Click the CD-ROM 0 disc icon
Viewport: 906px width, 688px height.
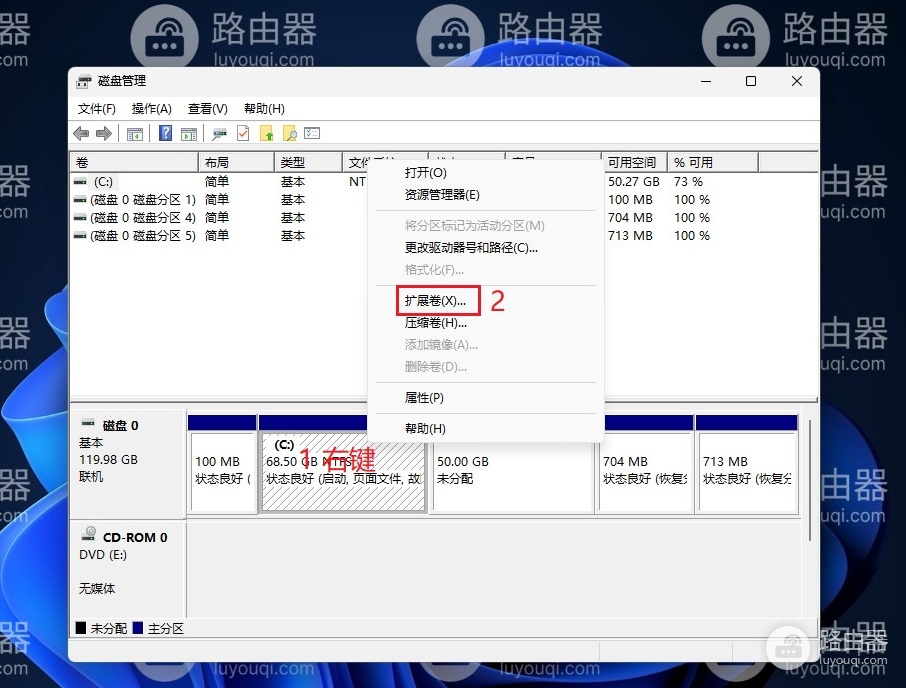[x=89, y=533]
